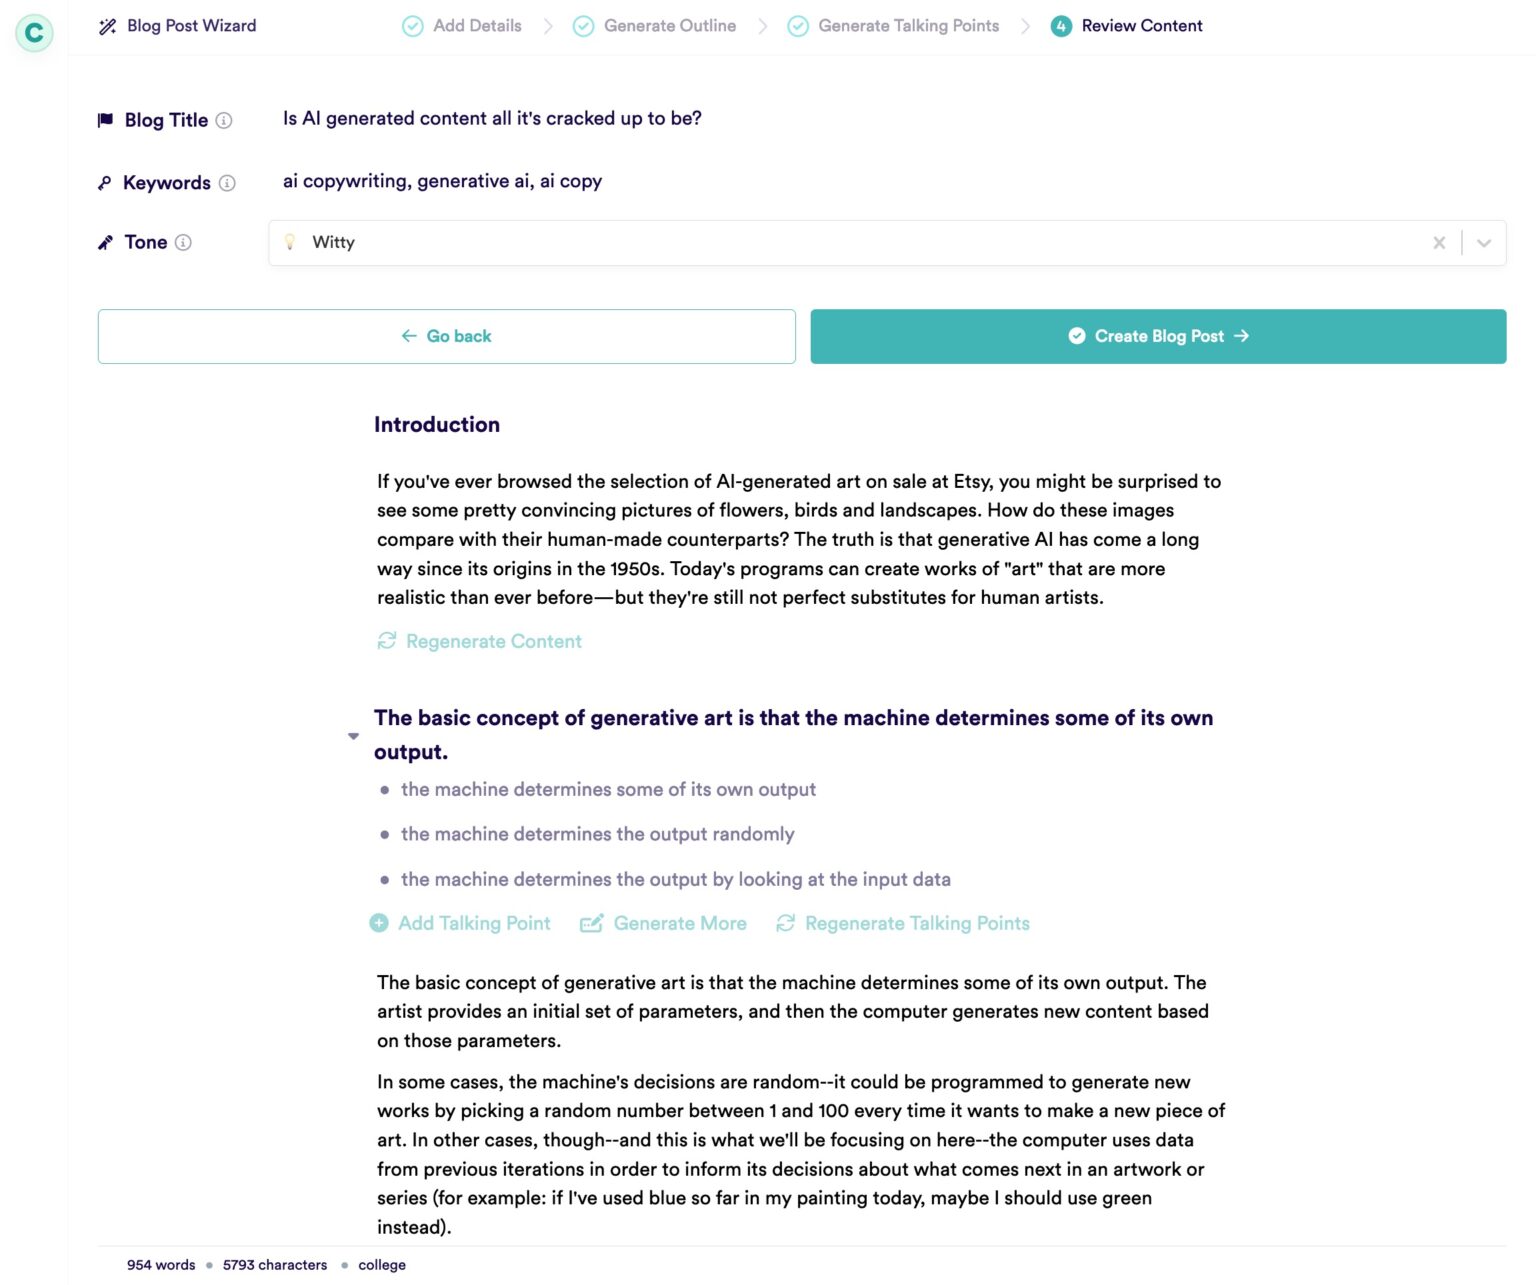
Task: Click the Keywords info icon
Action: click(x=227, y=183)
